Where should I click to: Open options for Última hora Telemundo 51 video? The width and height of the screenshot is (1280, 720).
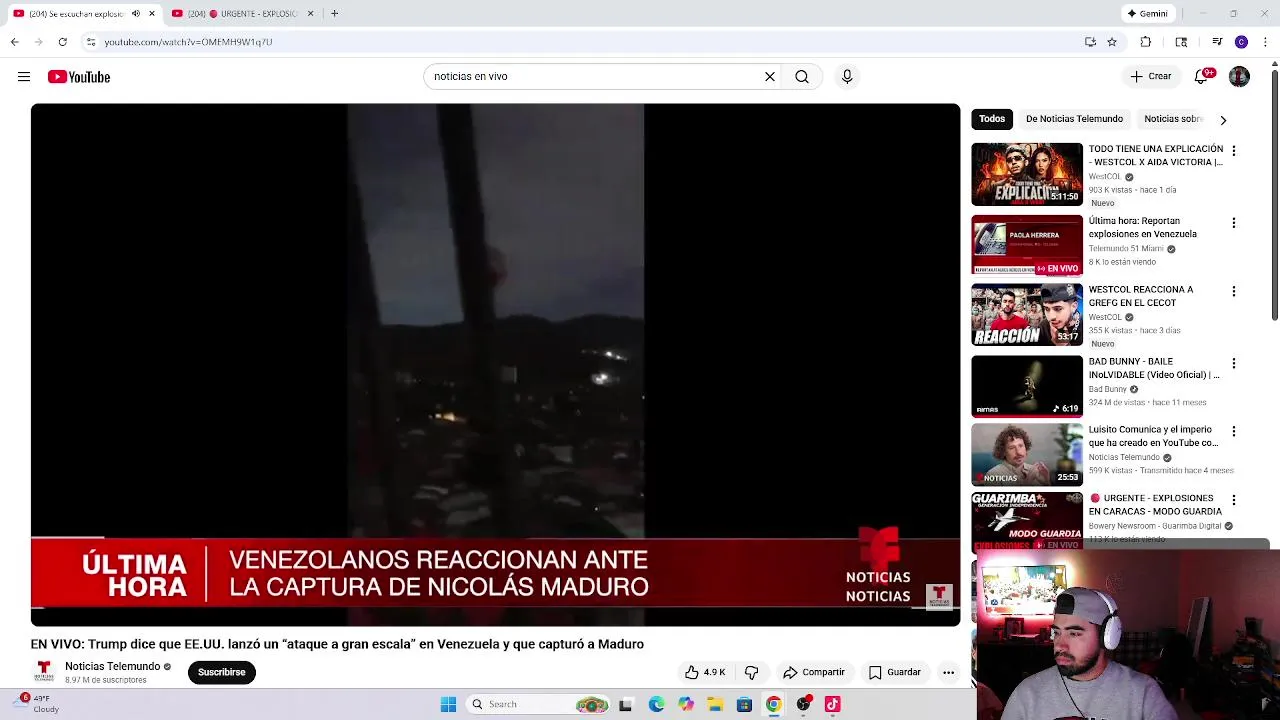[x=1233, y=223]
